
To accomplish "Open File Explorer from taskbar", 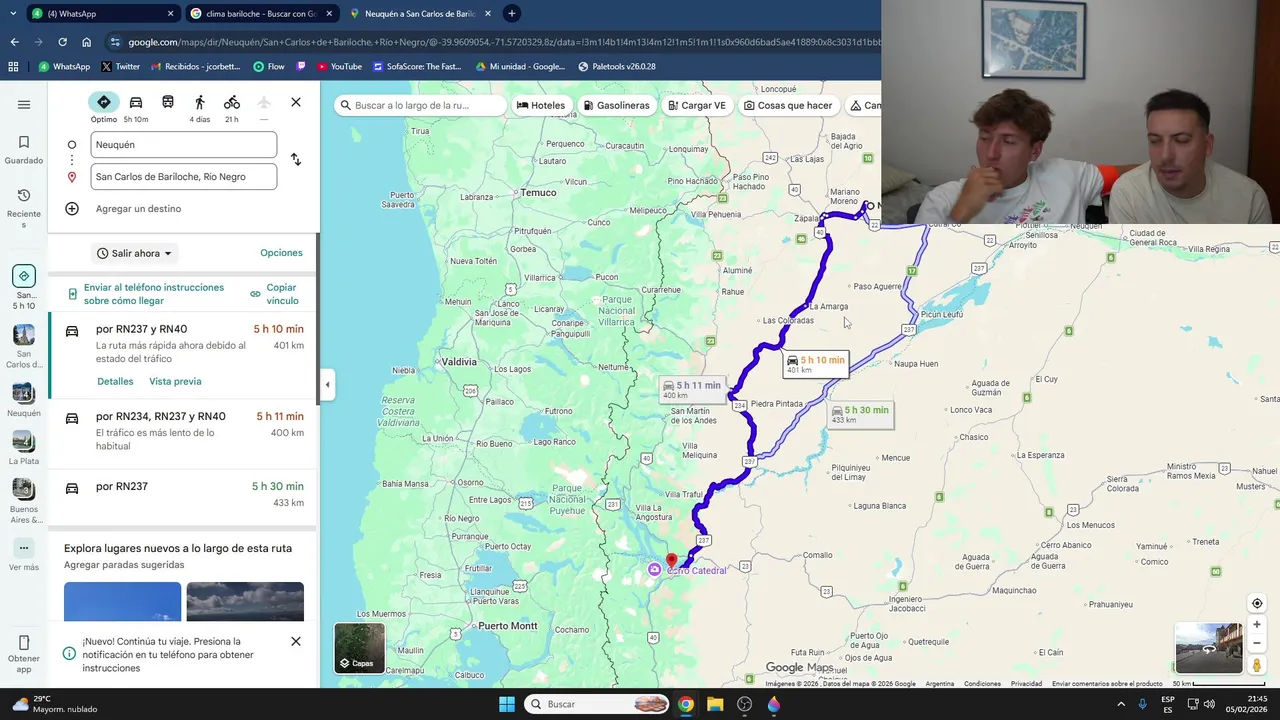I will pyautogui.click(x=715, y=704).
